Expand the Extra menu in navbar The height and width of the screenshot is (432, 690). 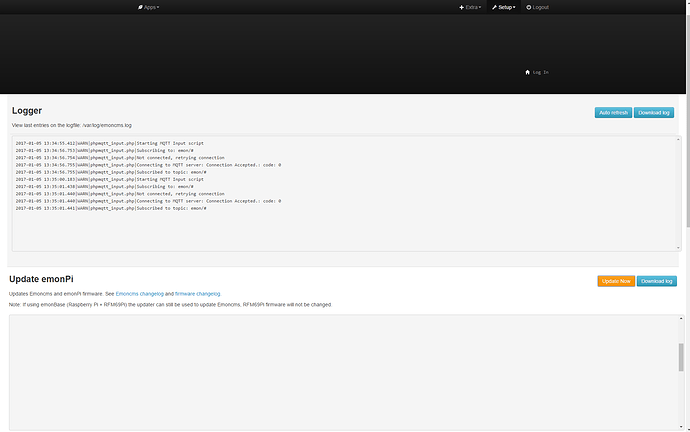[x=470, y=7]
